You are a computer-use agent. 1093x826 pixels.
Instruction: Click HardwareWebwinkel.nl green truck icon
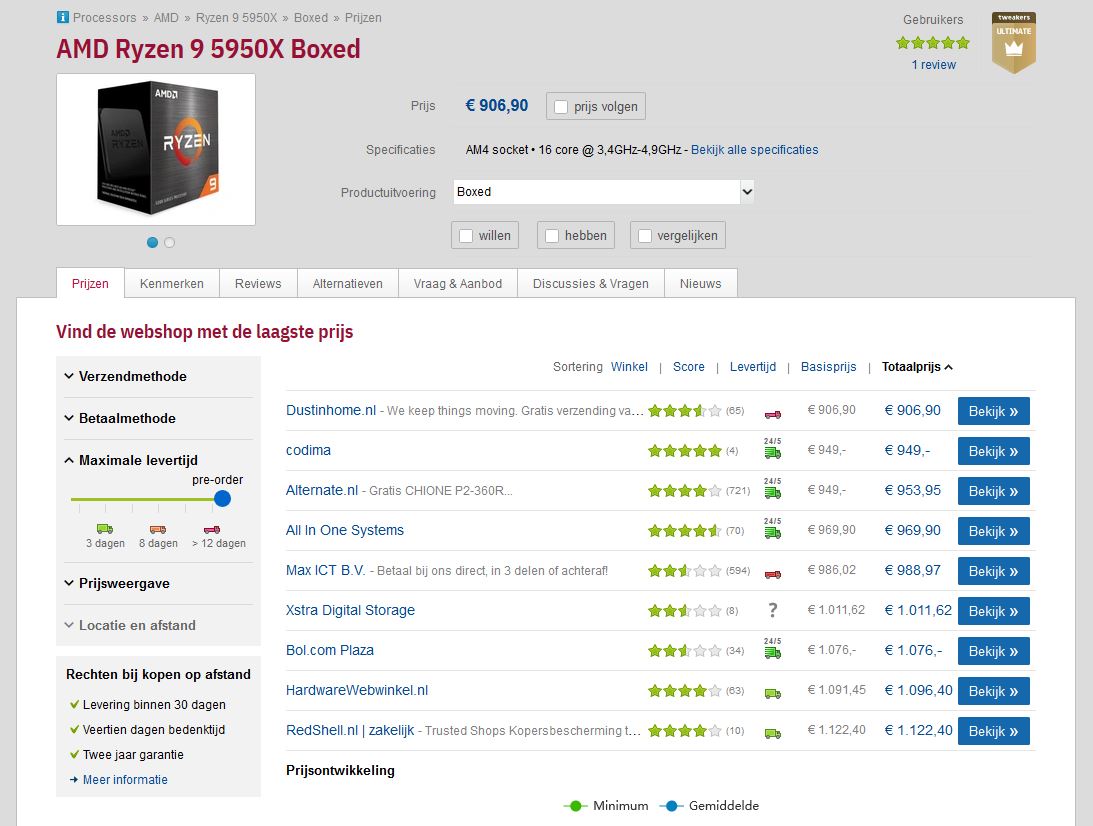(x=772, y=694)
